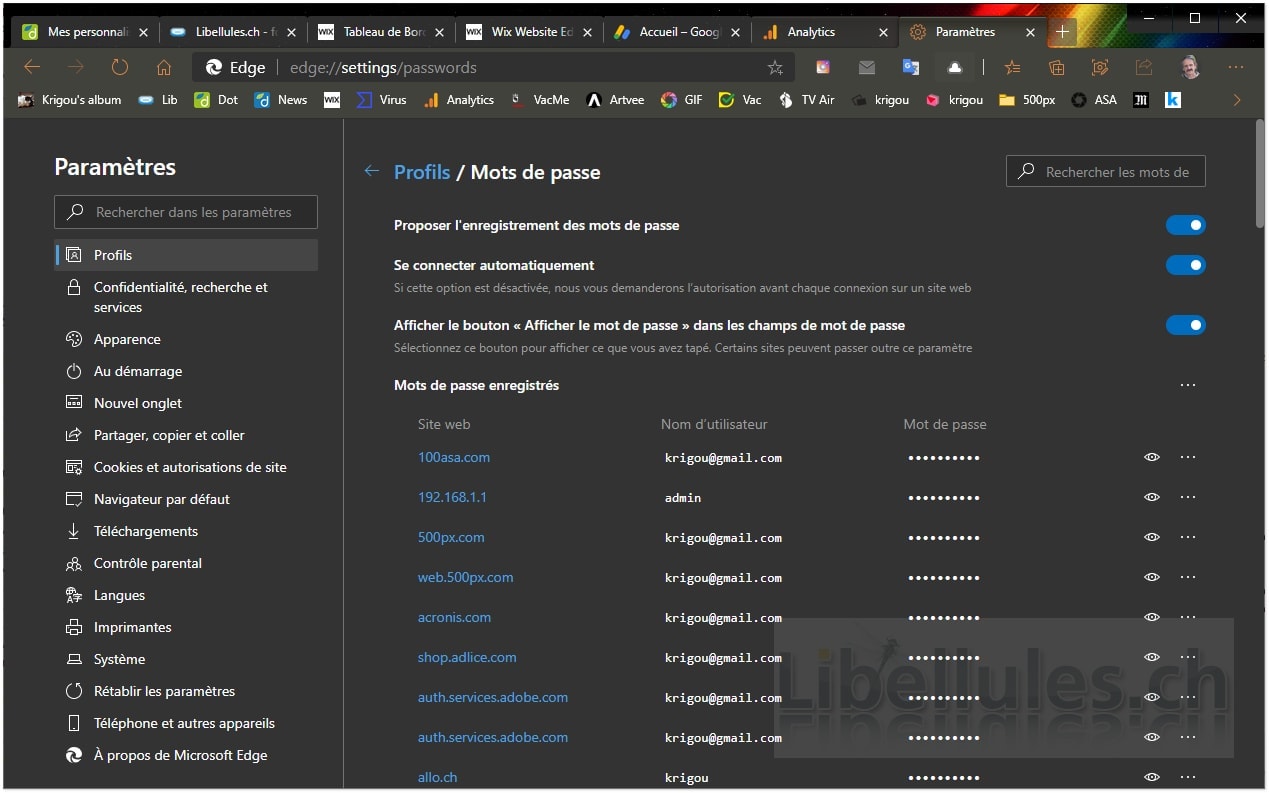This screenshot has height=793, width=1269.
Task: Open the Virus bookmark
Action: click(x=381, y=100)
